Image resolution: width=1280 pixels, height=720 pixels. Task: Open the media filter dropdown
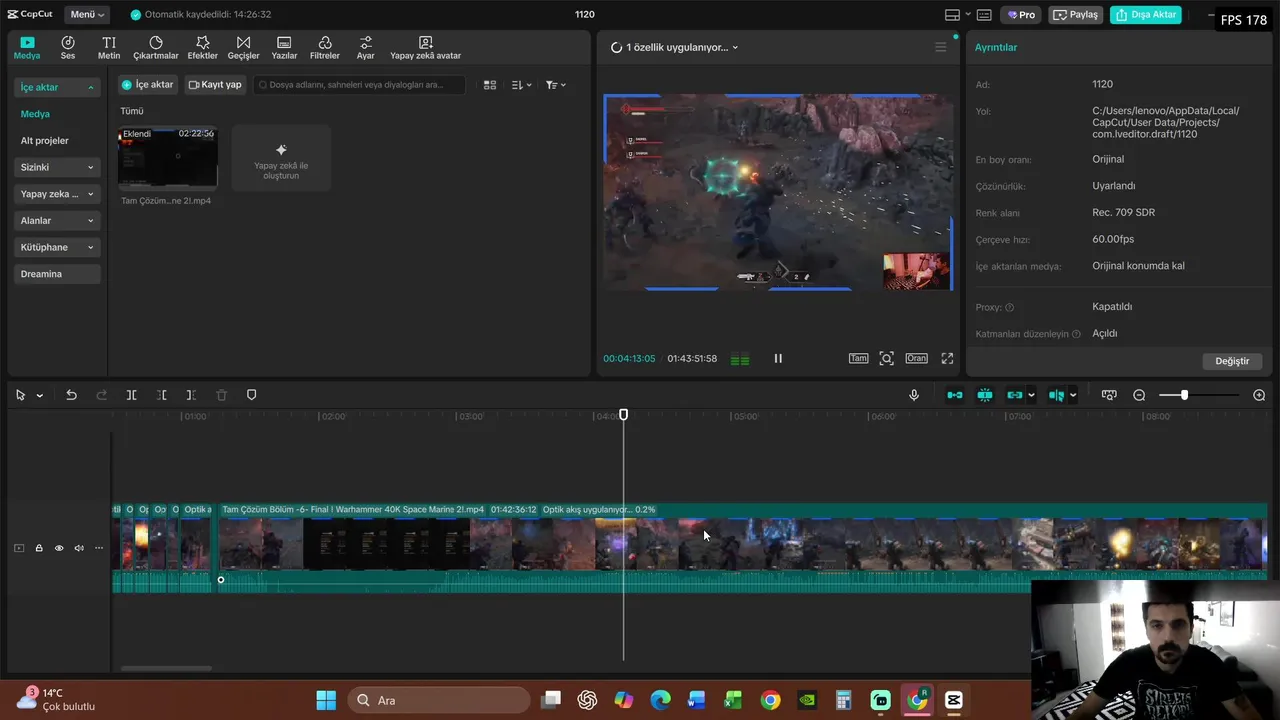[x=556, y=85]
